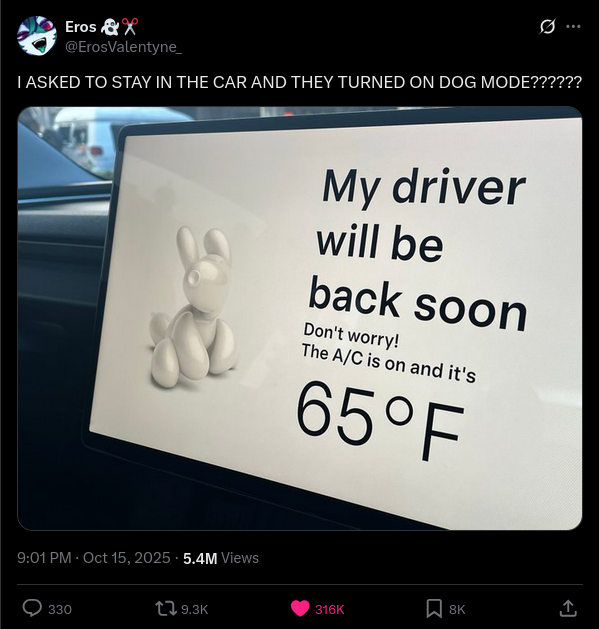Unlike the post via pink heart

click(x=300, y=609)
